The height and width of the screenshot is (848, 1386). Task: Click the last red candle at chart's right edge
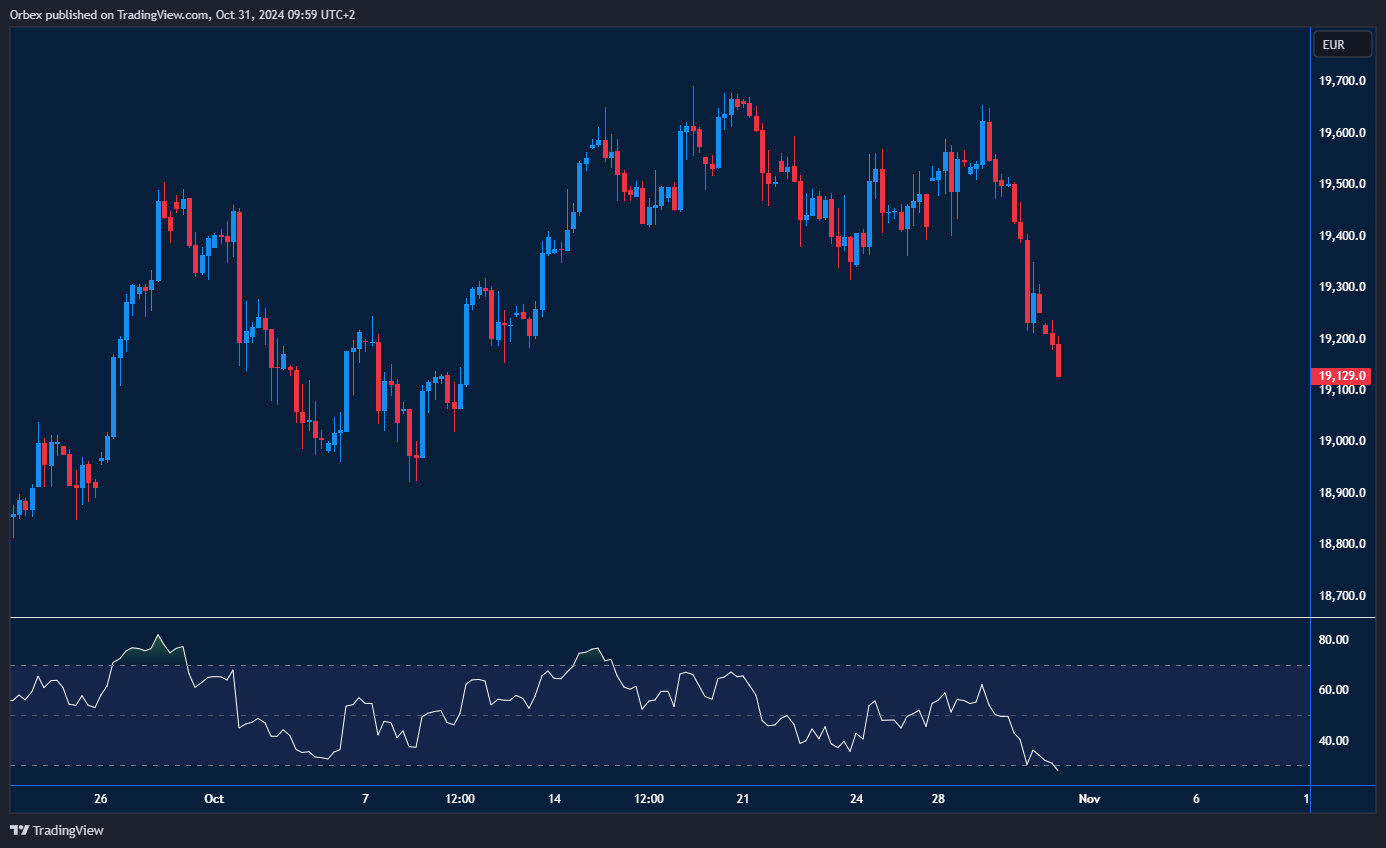[x=1058, y=360]
